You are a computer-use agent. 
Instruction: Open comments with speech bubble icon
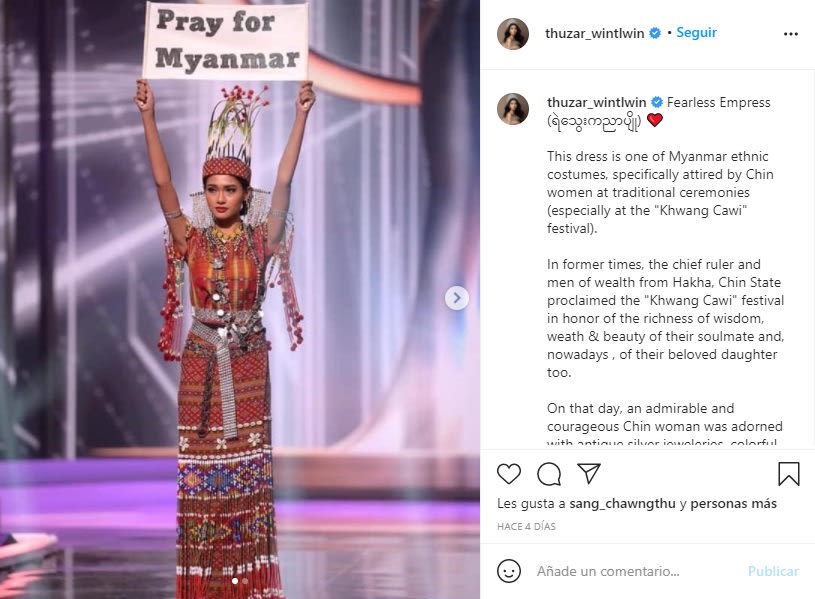pos(549,474)
